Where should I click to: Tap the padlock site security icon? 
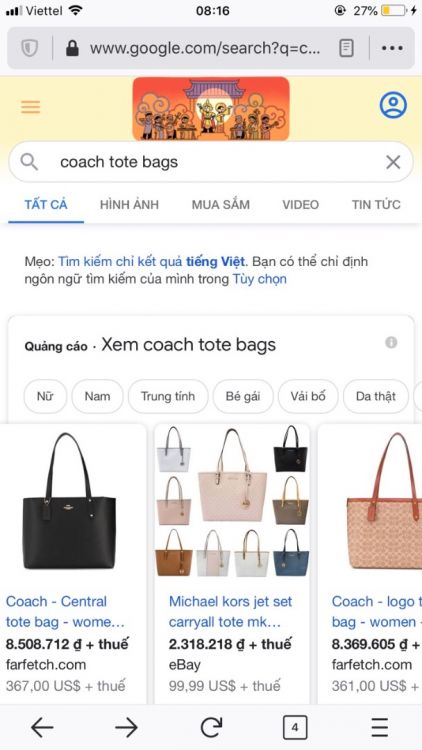(x=72, y=48)
